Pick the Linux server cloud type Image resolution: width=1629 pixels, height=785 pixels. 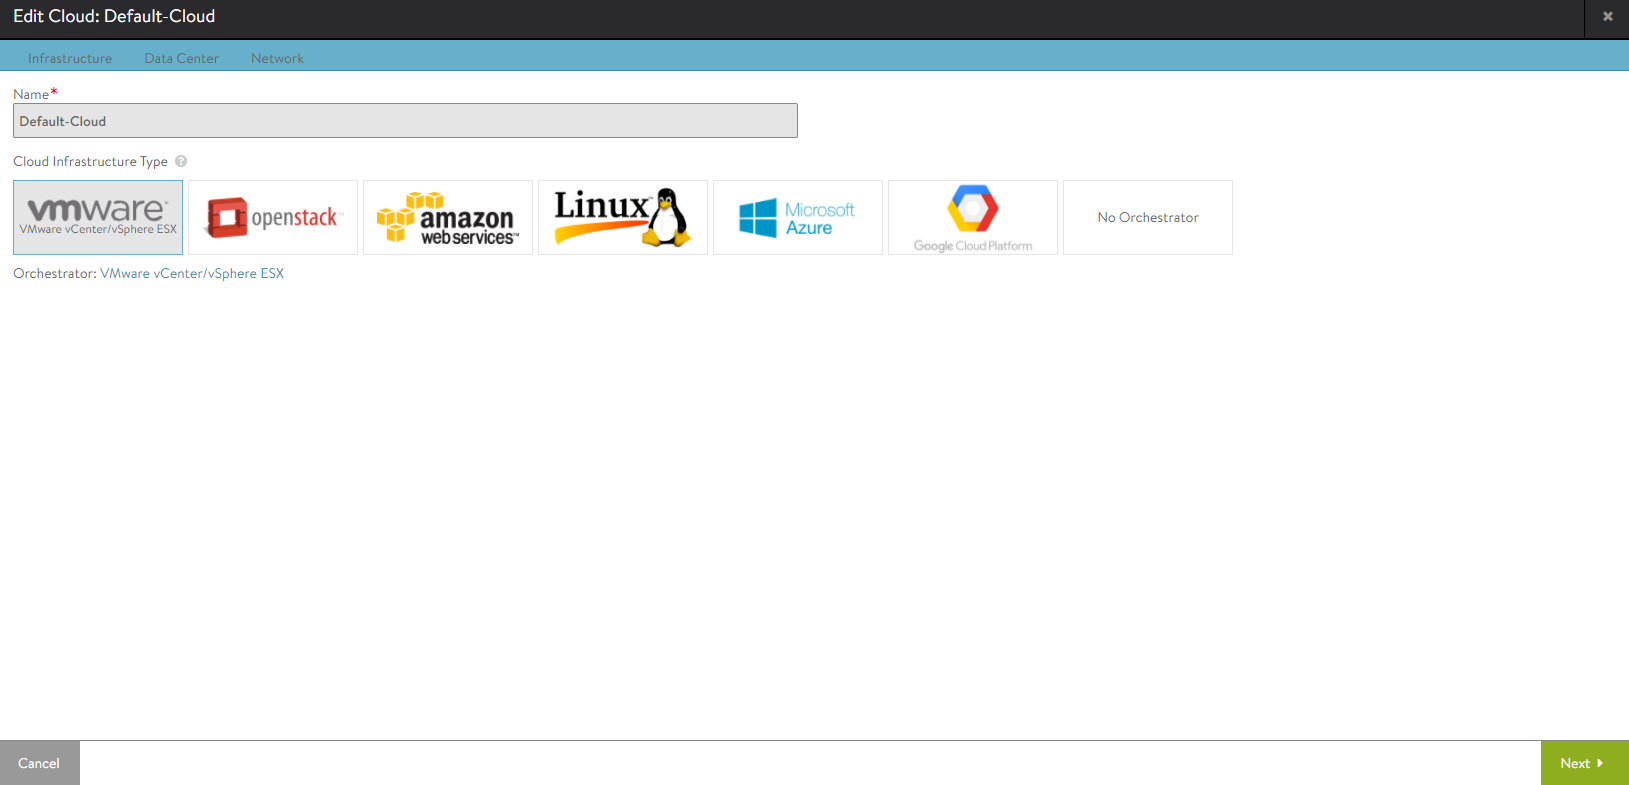point(623,217)
